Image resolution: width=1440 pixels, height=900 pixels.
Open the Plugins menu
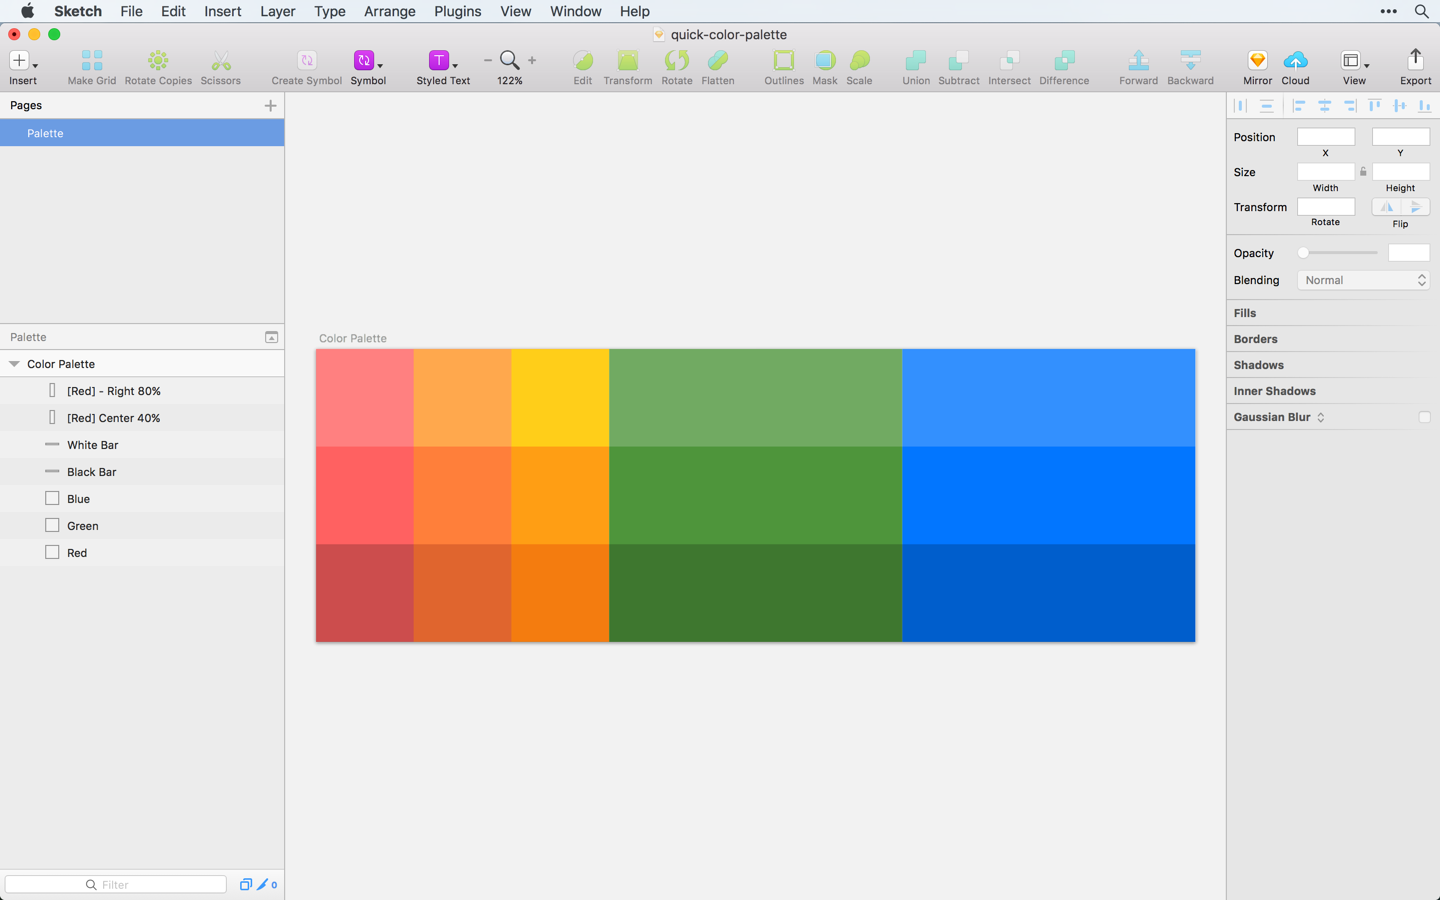pyautogui.click(x=457, y=11)
